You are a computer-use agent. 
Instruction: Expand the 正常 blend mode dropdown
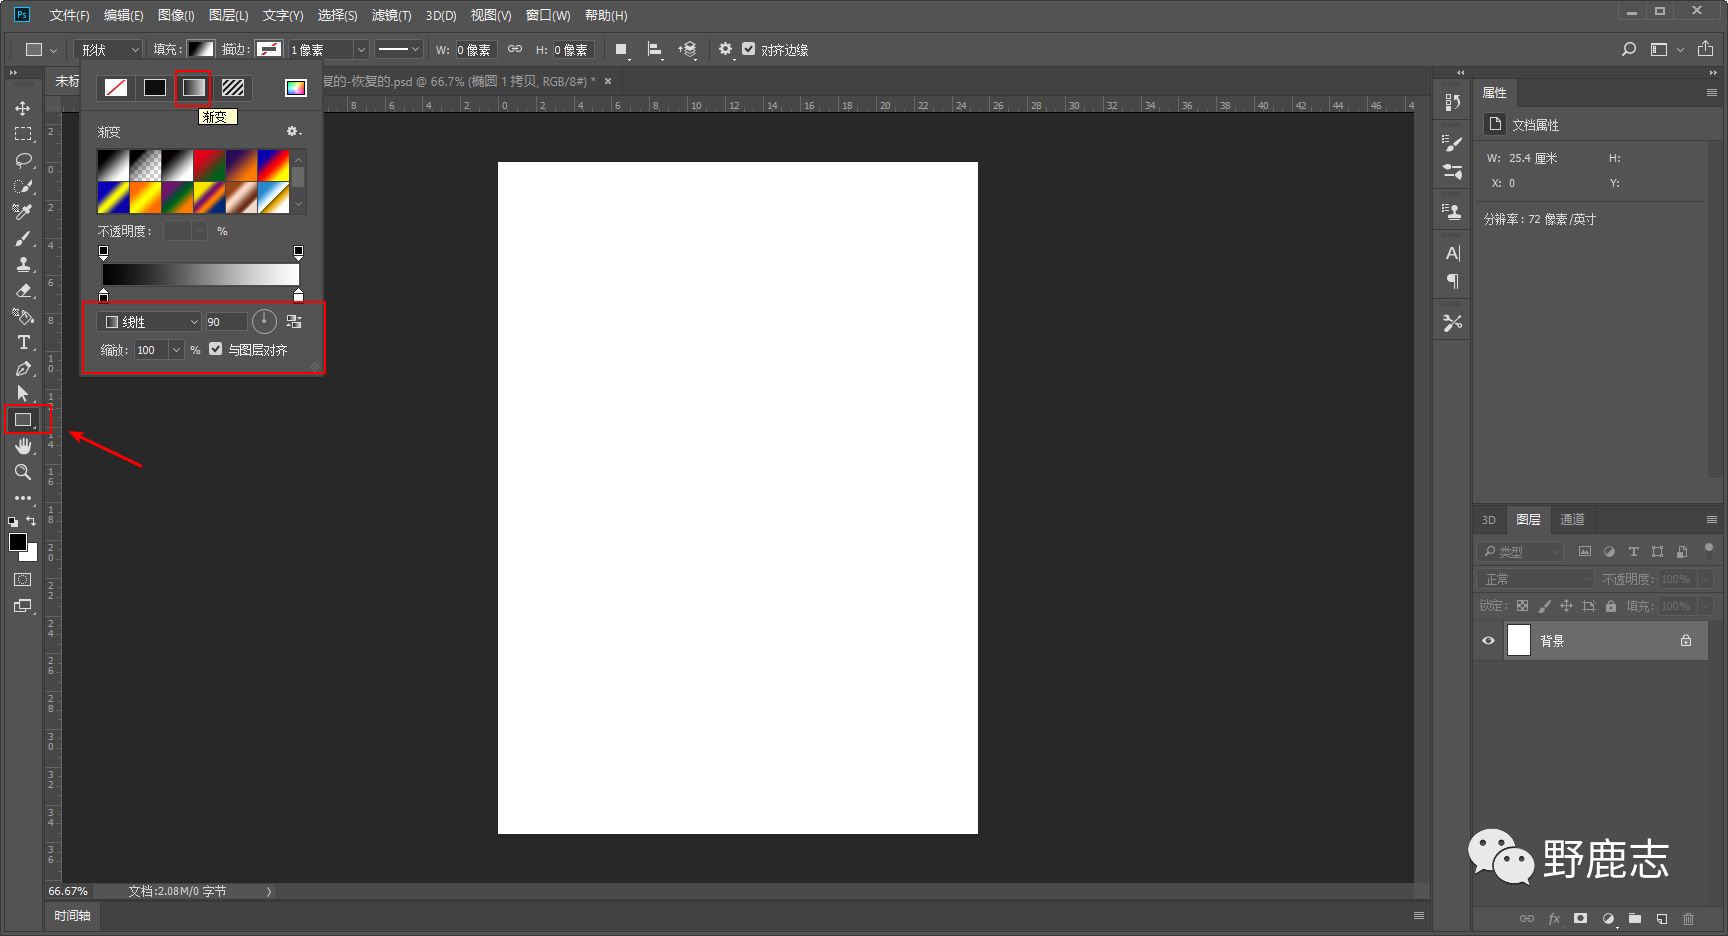[1535, 579]
